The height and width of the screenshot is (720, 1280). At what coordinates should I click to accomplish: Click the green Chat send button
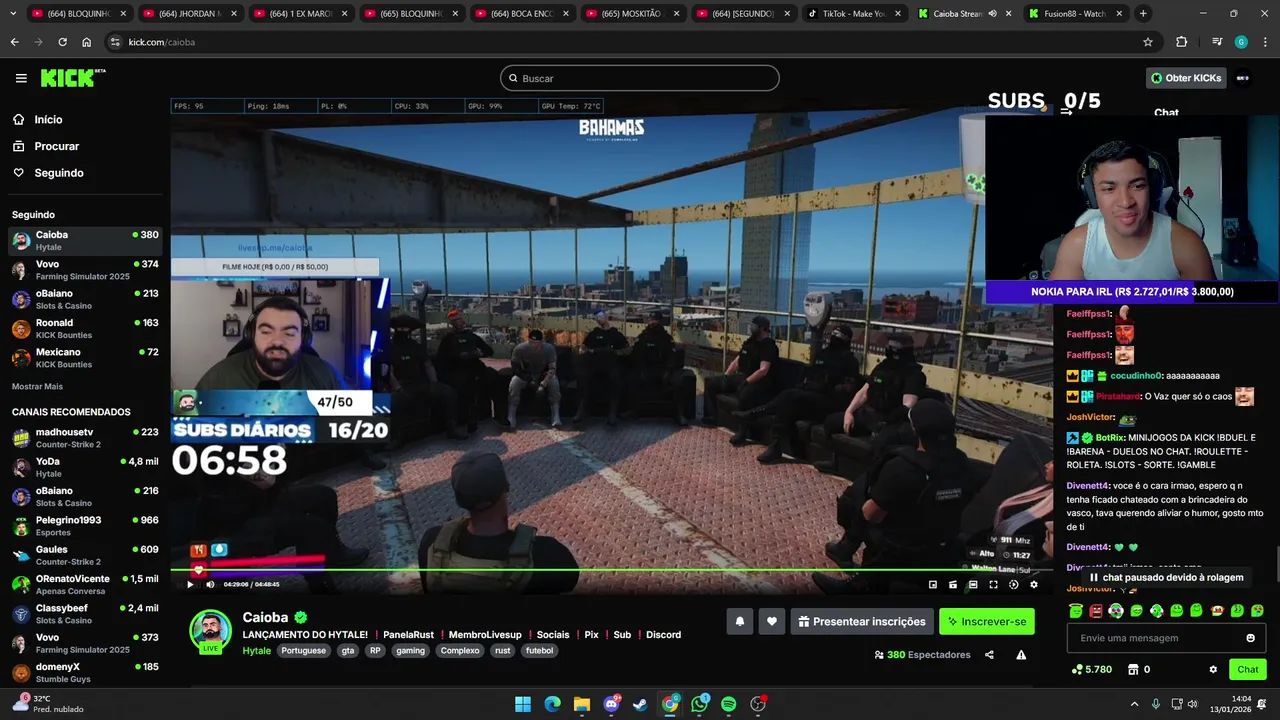point(1248,669)
